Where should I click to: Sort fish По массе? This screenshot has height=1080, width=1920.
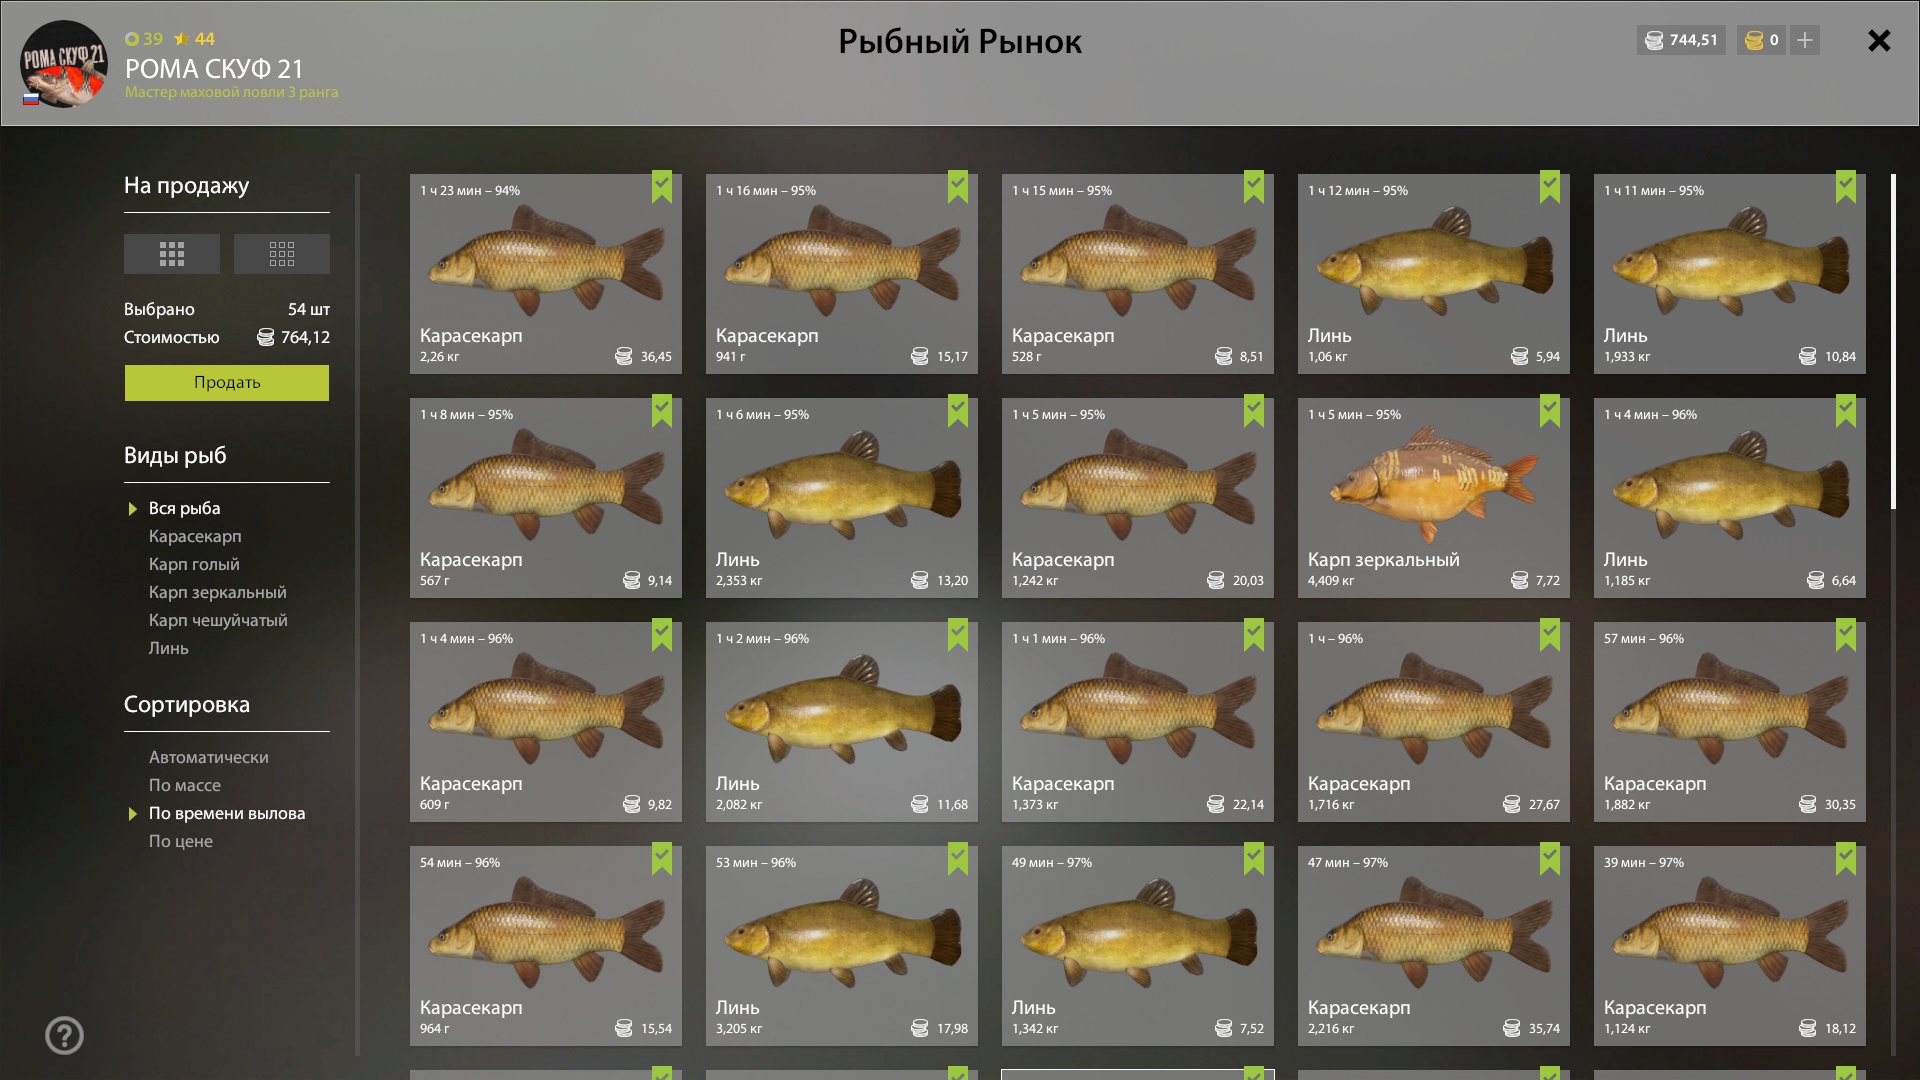point(184,785)
